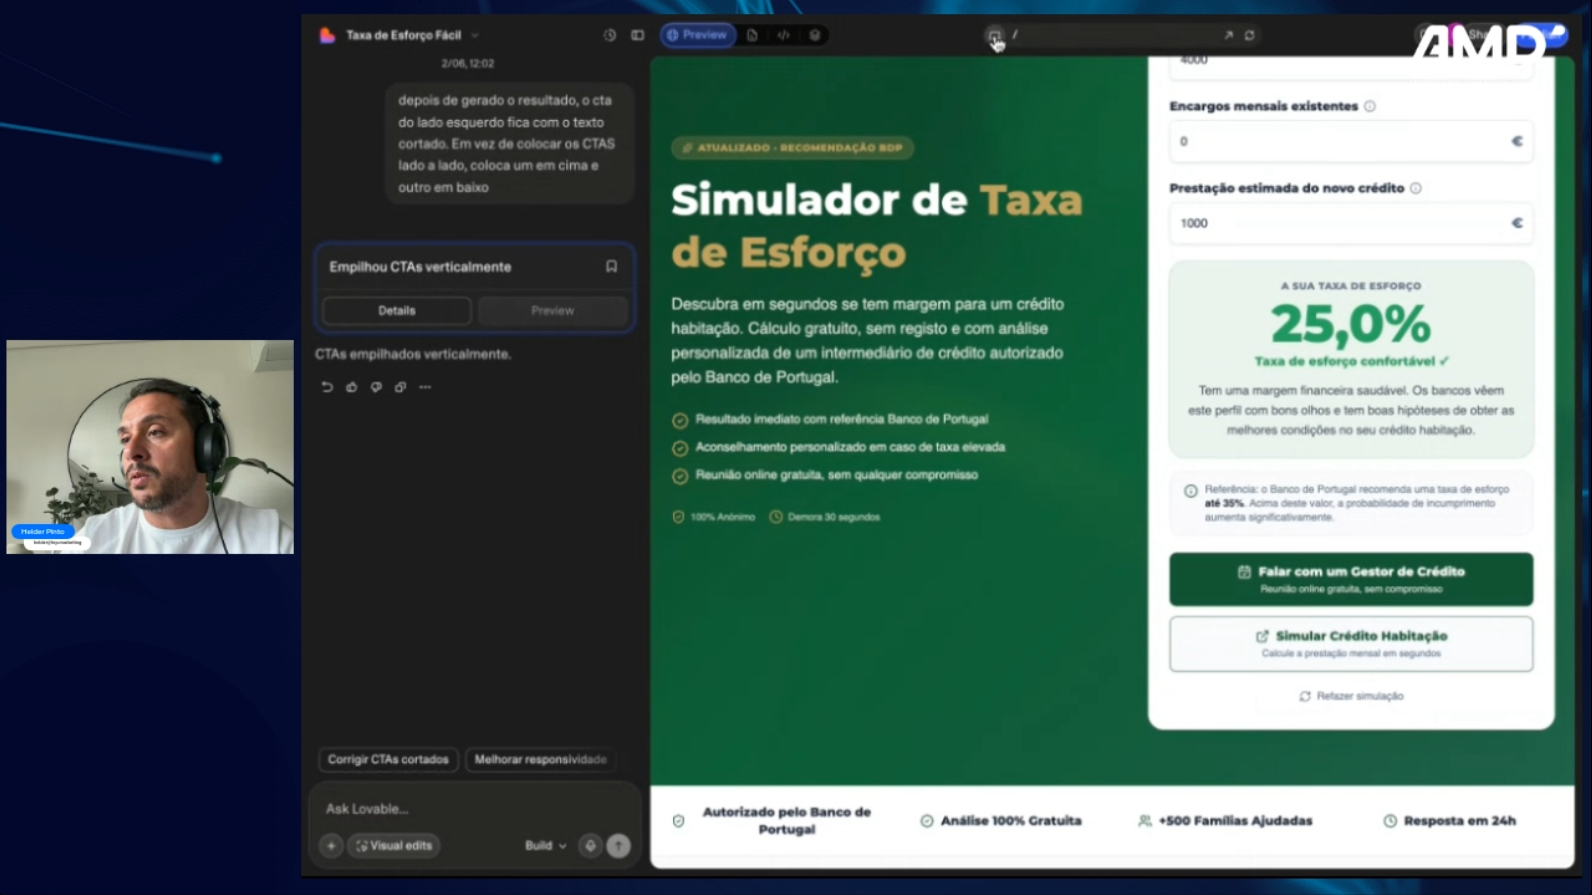This screenshot has width=1592, height=895.
Task: Click the undo arrow under the reply
Action: click(327, 387)
